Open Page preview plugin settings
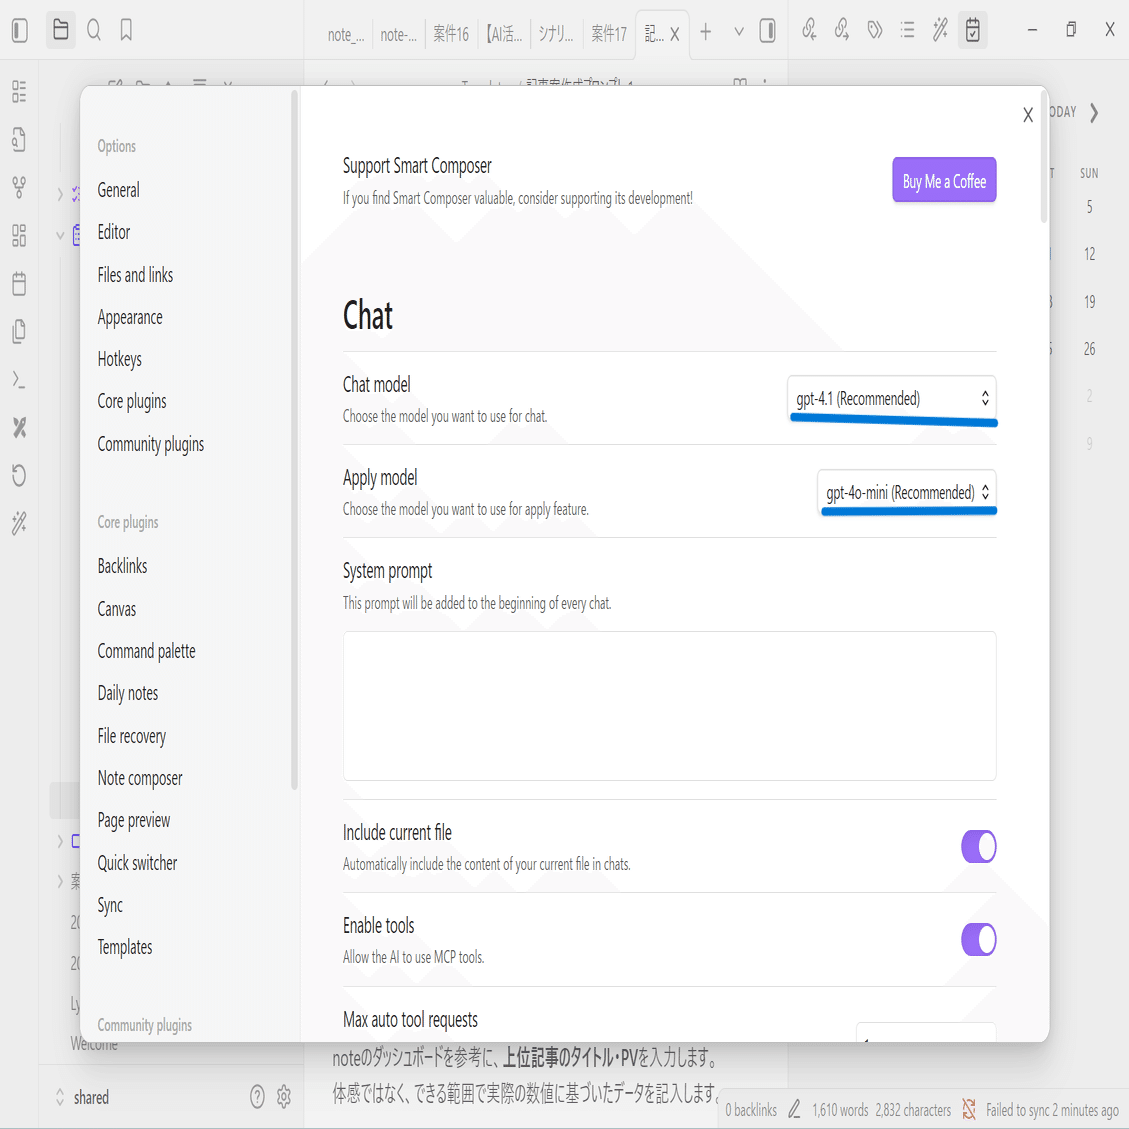This screenshot has height=1129, width=1129. point(134,820)
